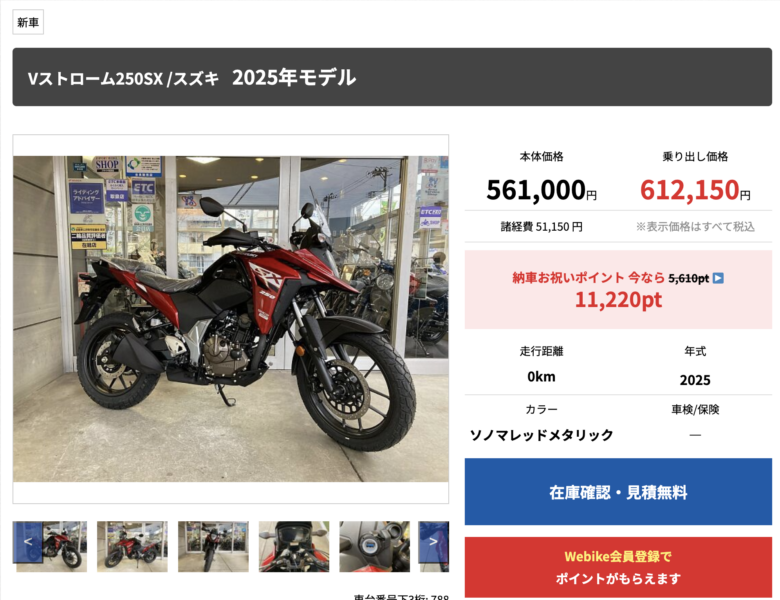
Task: Select the front-view motorcycle thumbnail
Action: tap(213, 546)
